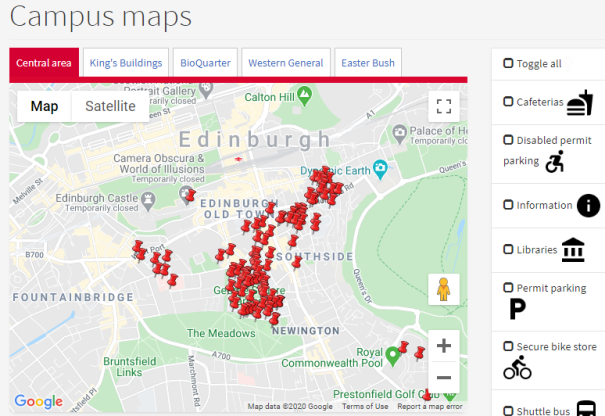
Task: Click the Cafeterias label text
Action: tap(540, 102)
